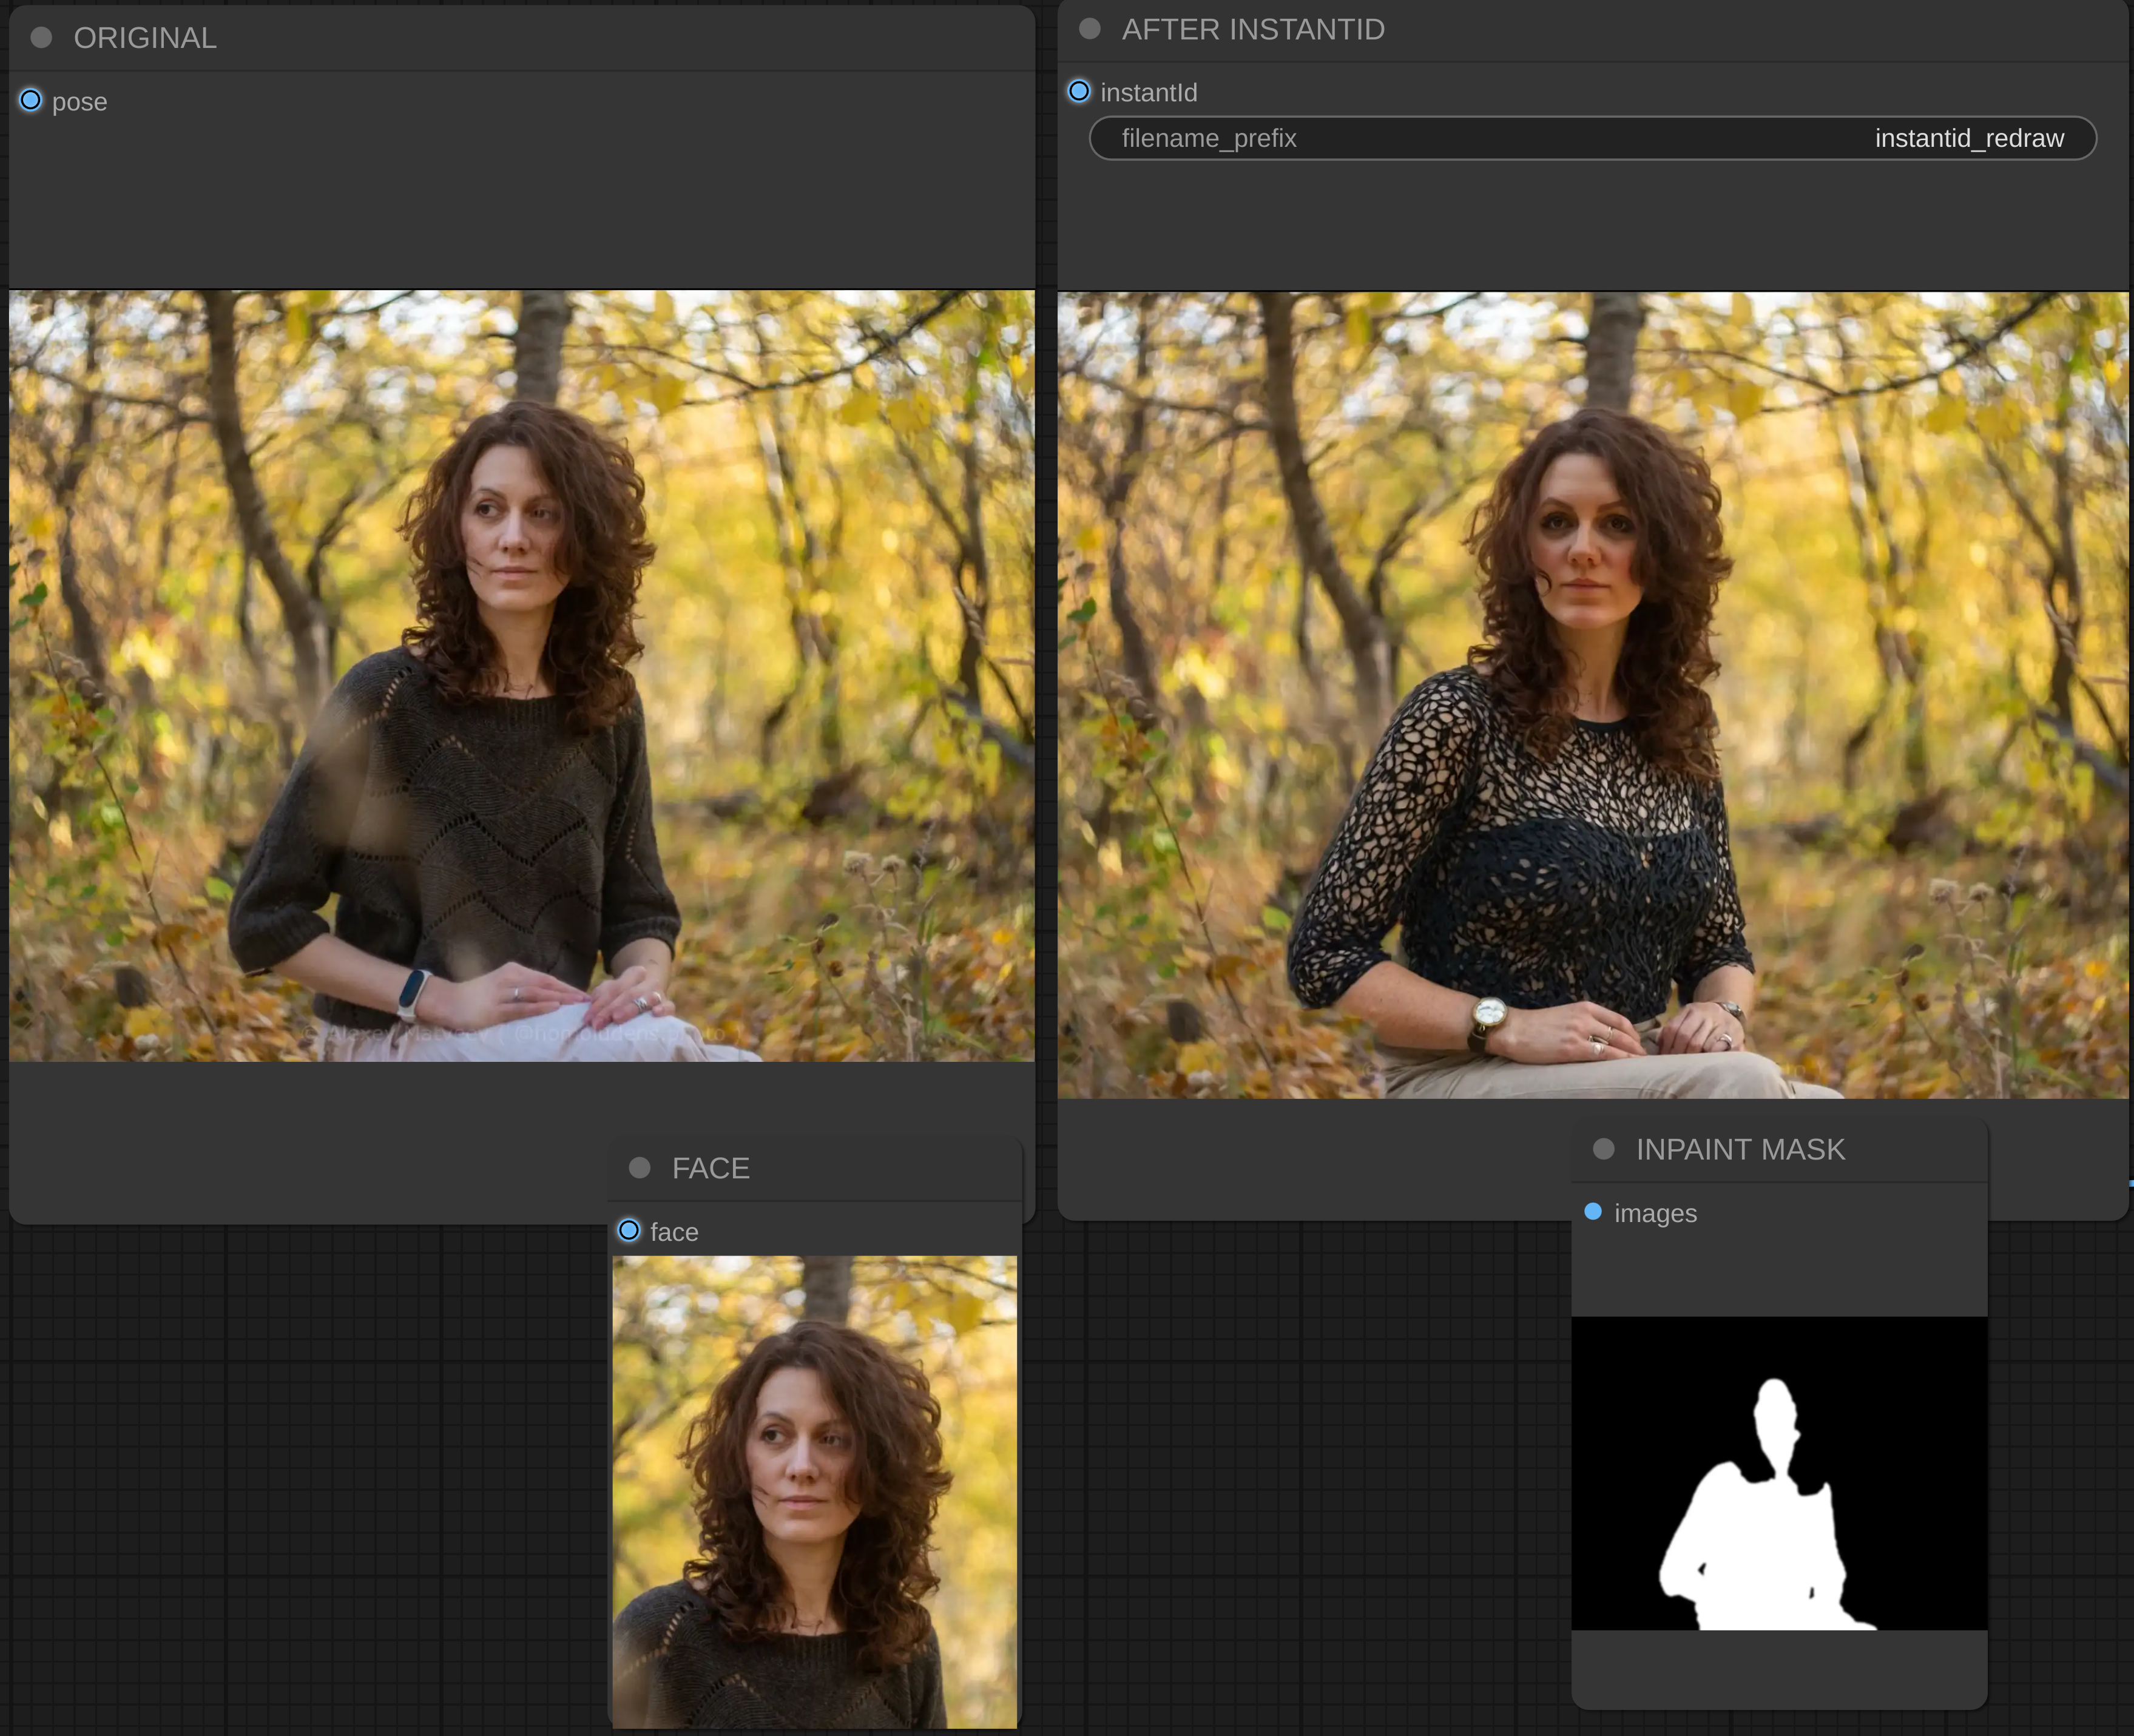Click the images input socket
This screenshot has width=2134, height=1736.
tap(1593, 1212)
